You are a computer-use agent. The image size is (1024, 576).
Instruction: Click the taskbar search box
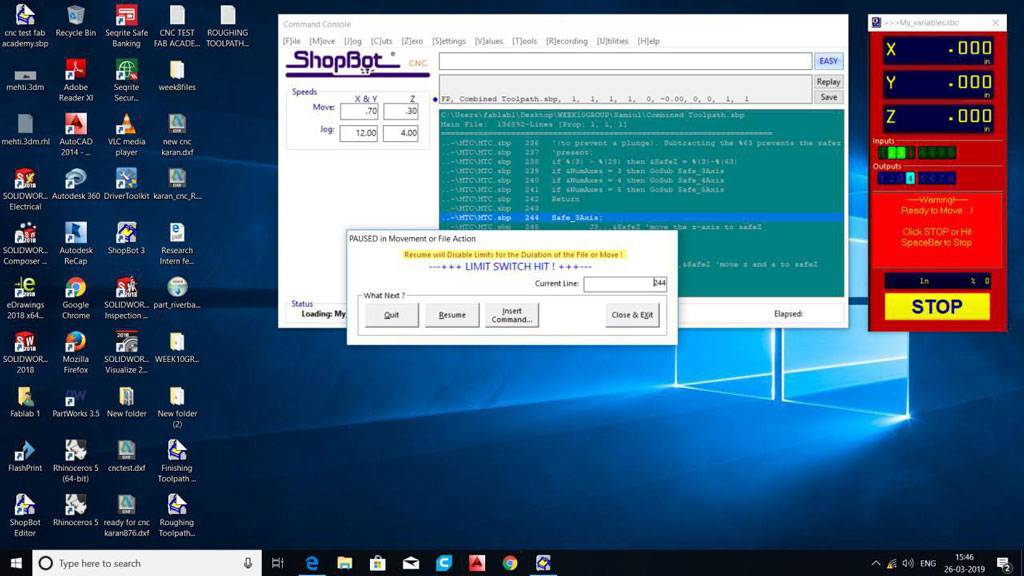pos(147,563)
